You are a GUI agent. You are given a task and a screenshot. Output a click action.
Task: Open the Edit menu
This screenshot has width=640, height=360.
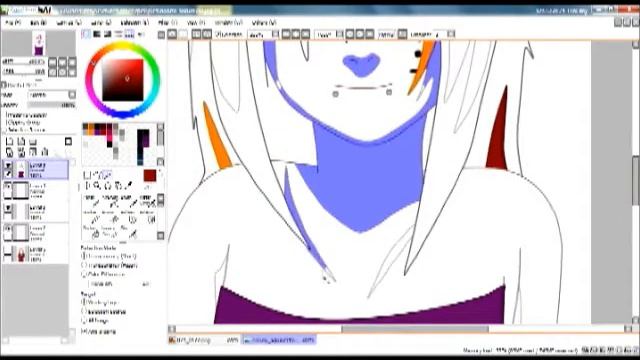coord(38,23)
